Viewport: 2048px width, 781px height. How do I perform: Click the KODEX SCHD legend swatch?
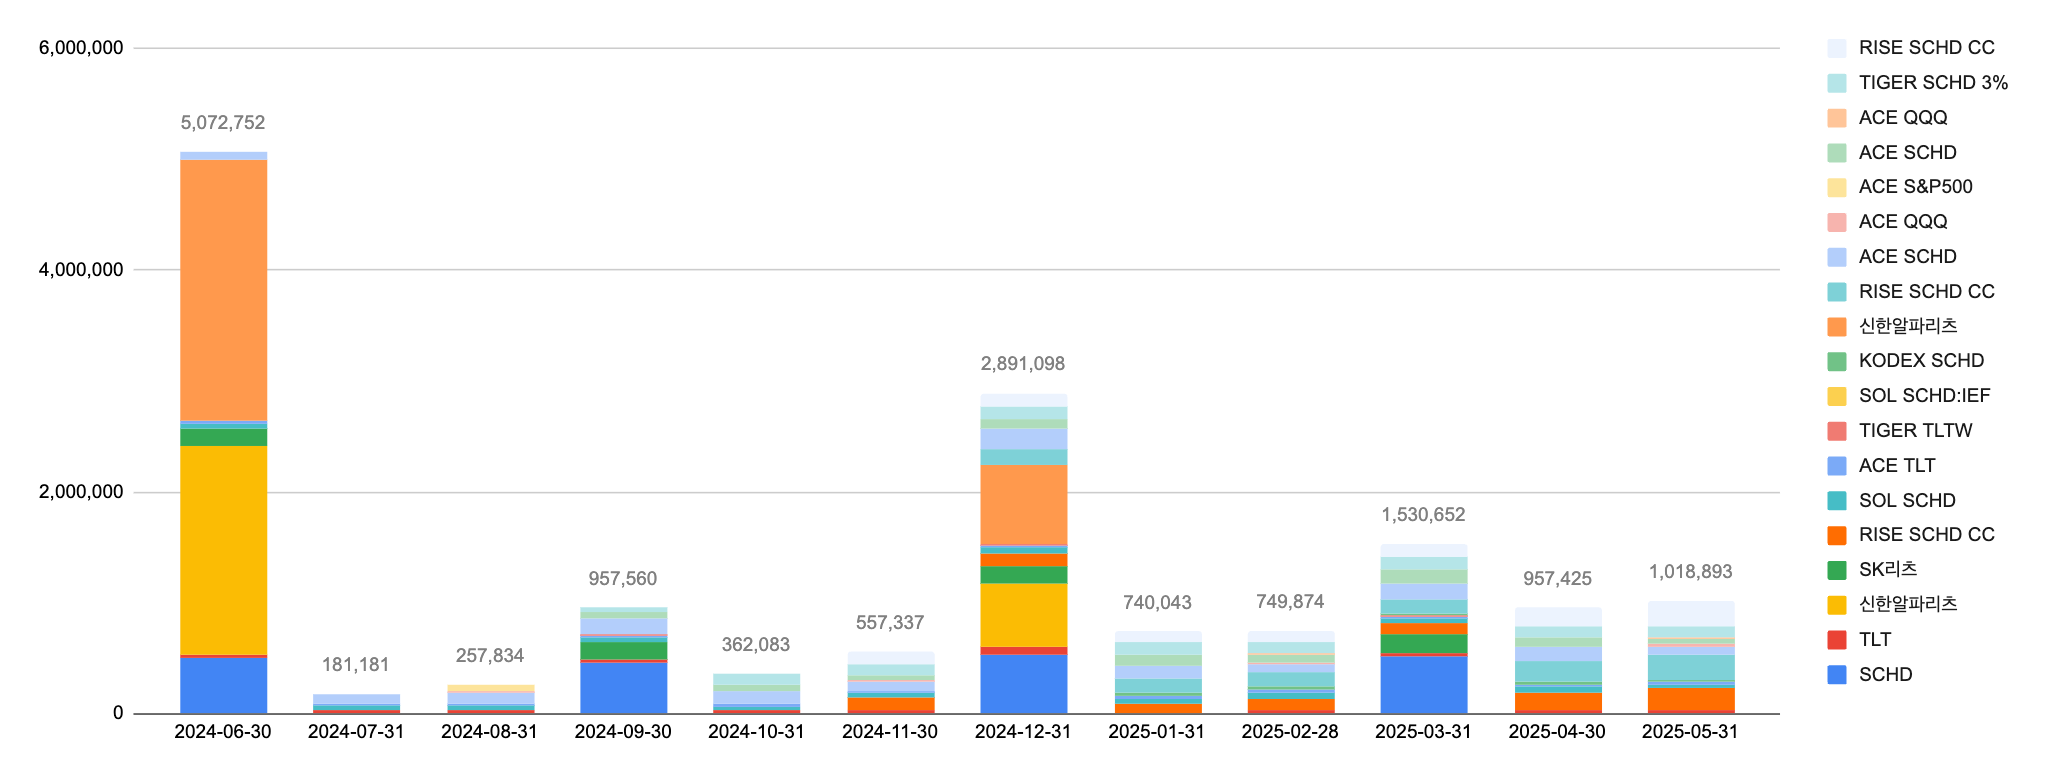pyautogui.click(x=1836, y=361)
